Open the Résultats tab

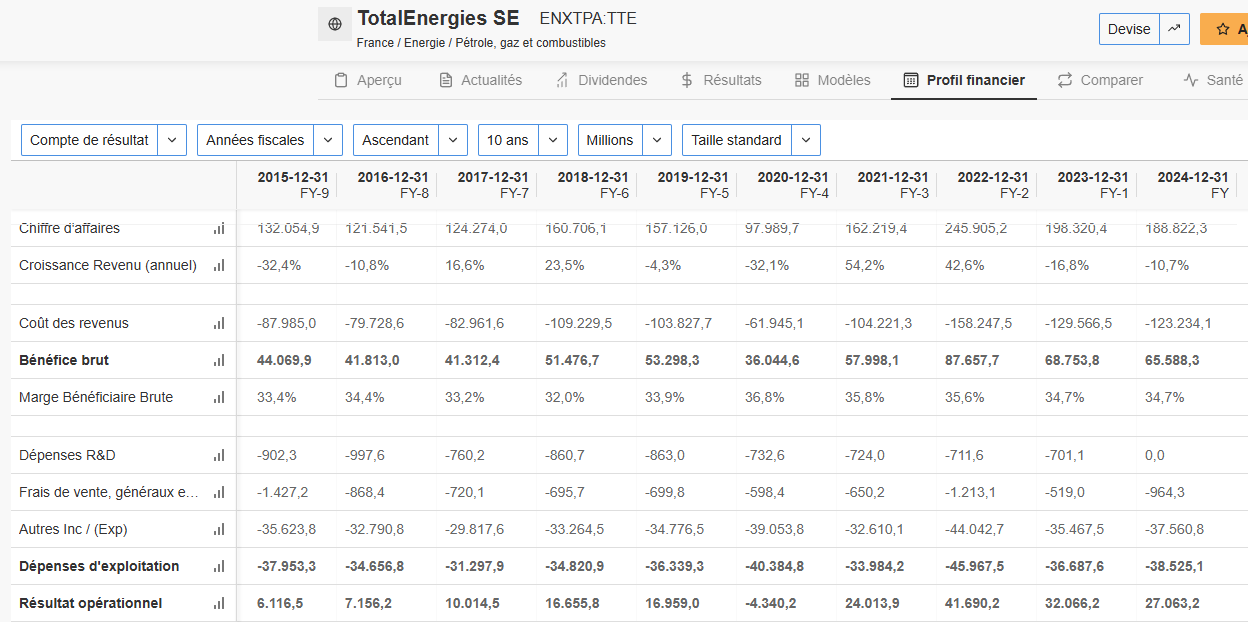(x=720, y=80)
